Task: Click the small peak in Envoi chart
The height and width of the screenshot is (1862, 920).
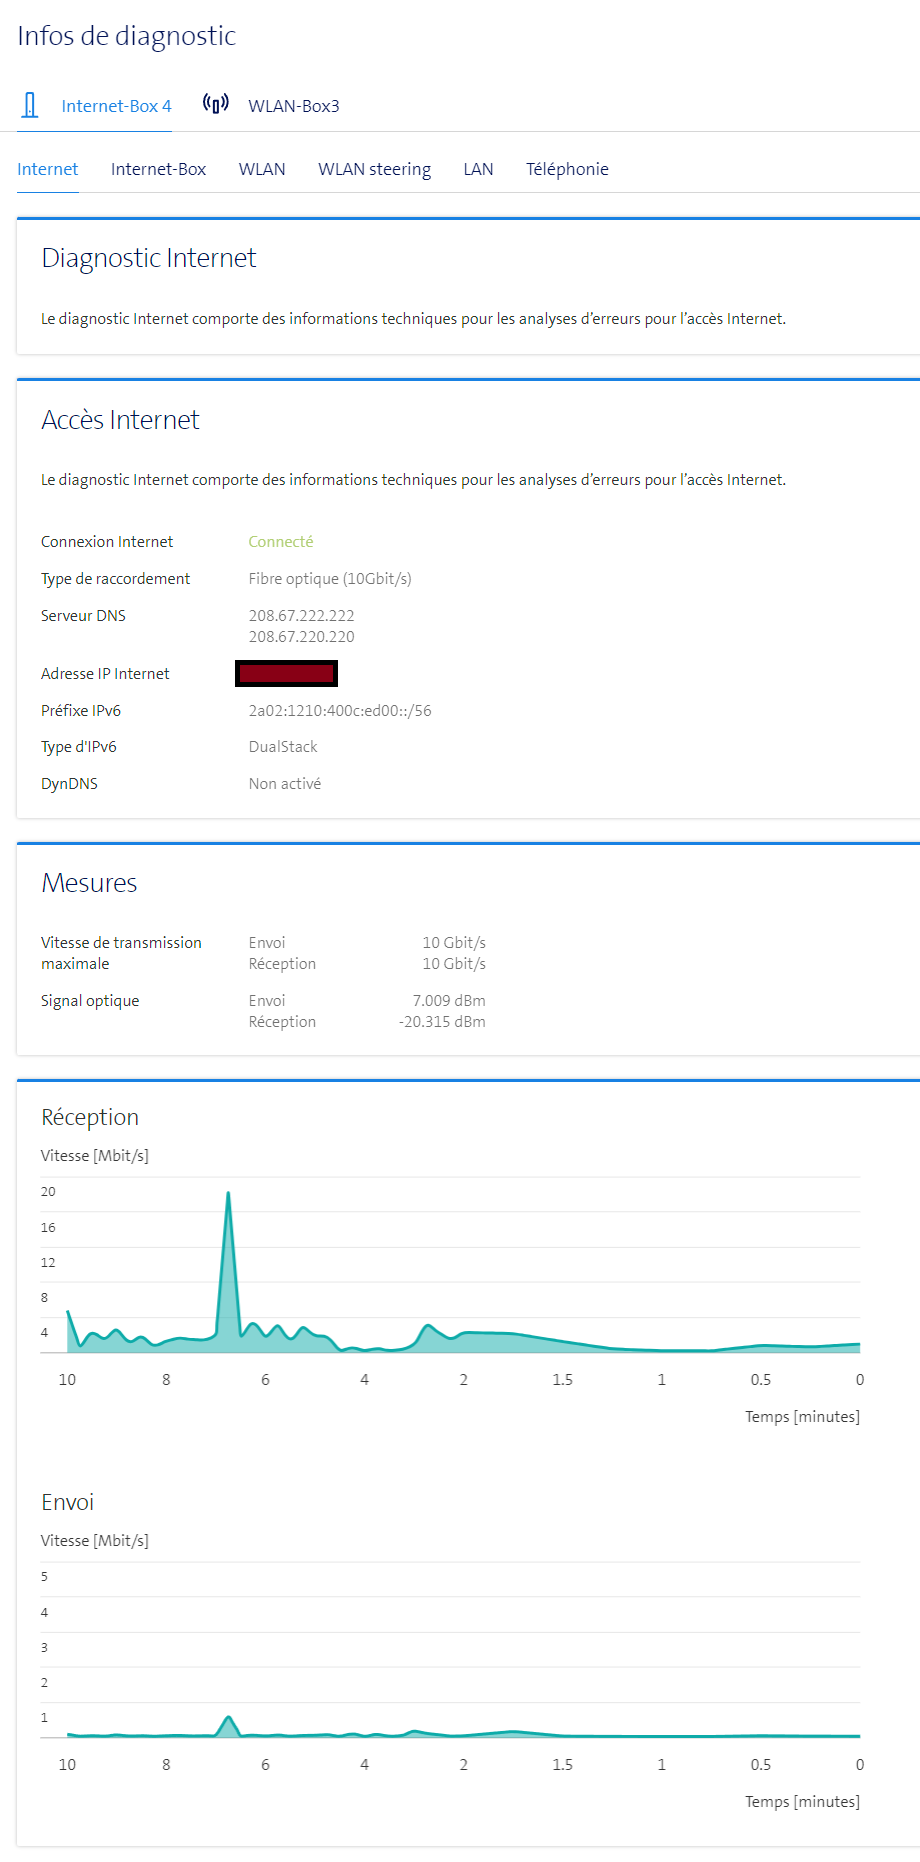Action: tap(229, 1719)
